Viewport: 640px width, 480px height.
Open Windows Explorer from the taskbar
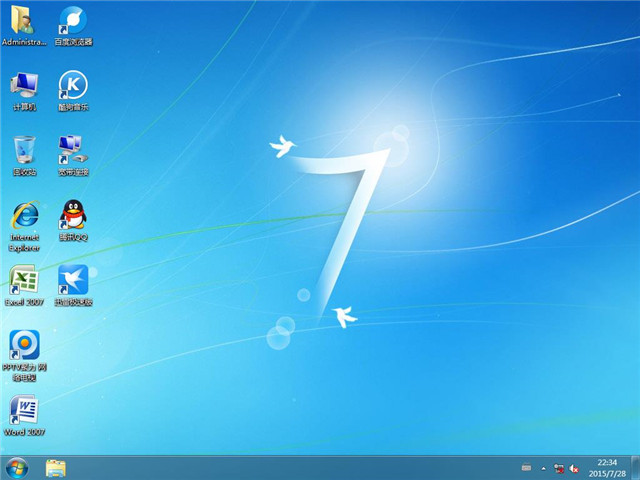pyautogui.click(x=56, y=468)
